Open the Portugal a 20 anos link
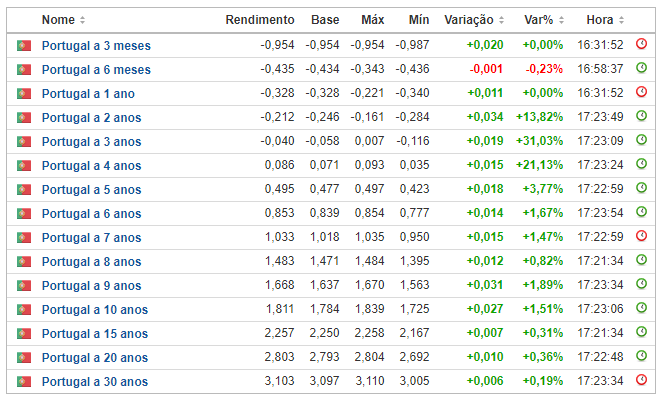The image size is (661, 401). [x=95, y=358]
